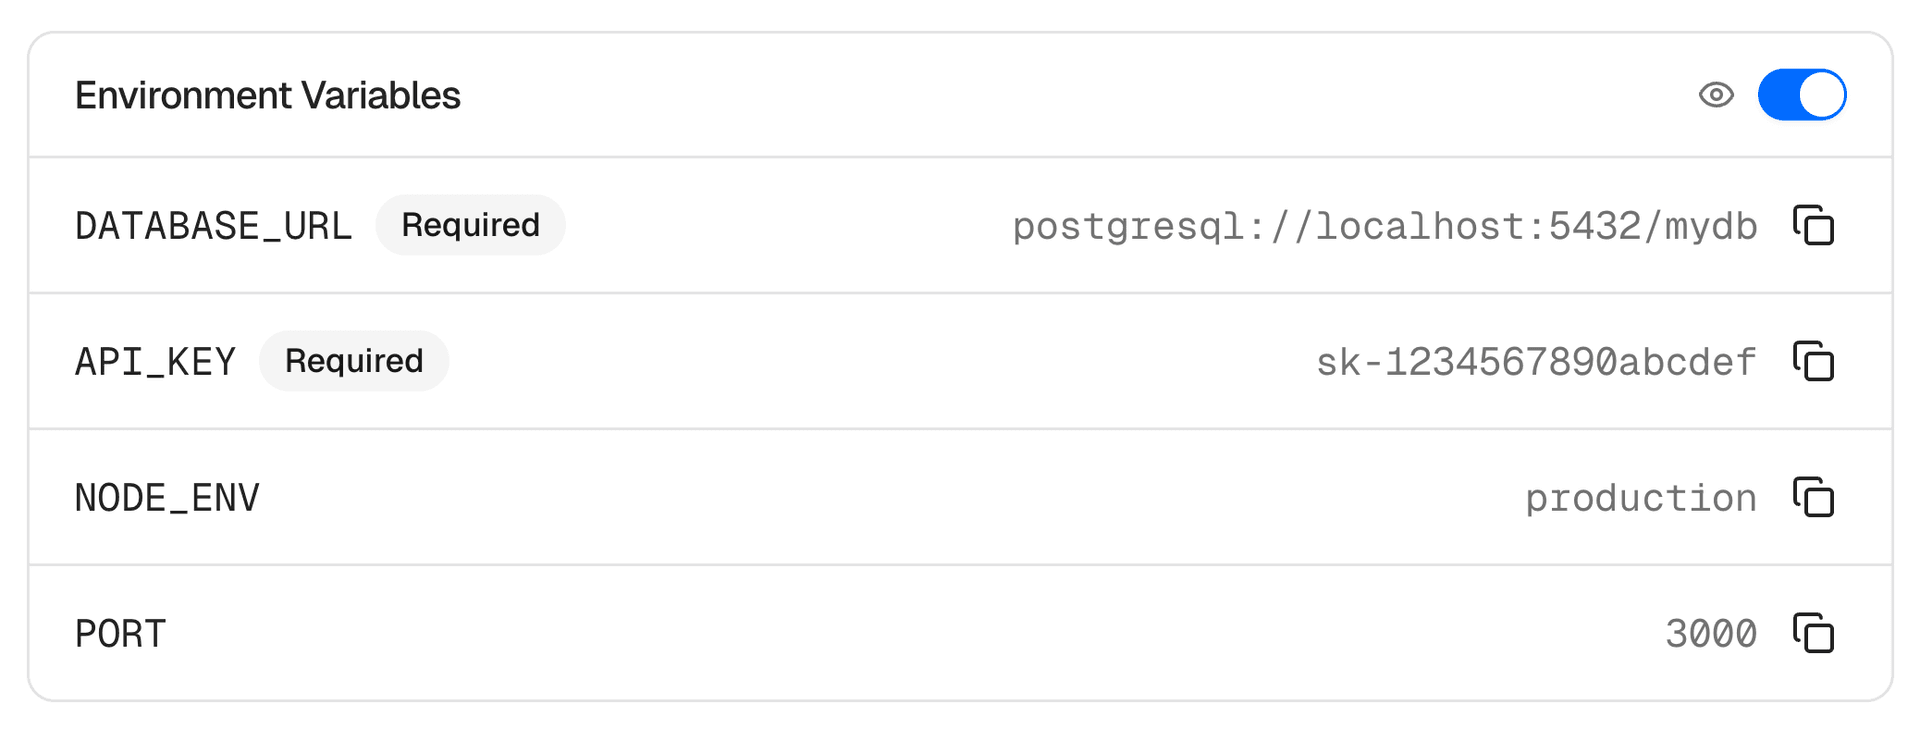Click the DATABASE_URL variable name
Screen dimensions: 1920x744
point(213,227)
